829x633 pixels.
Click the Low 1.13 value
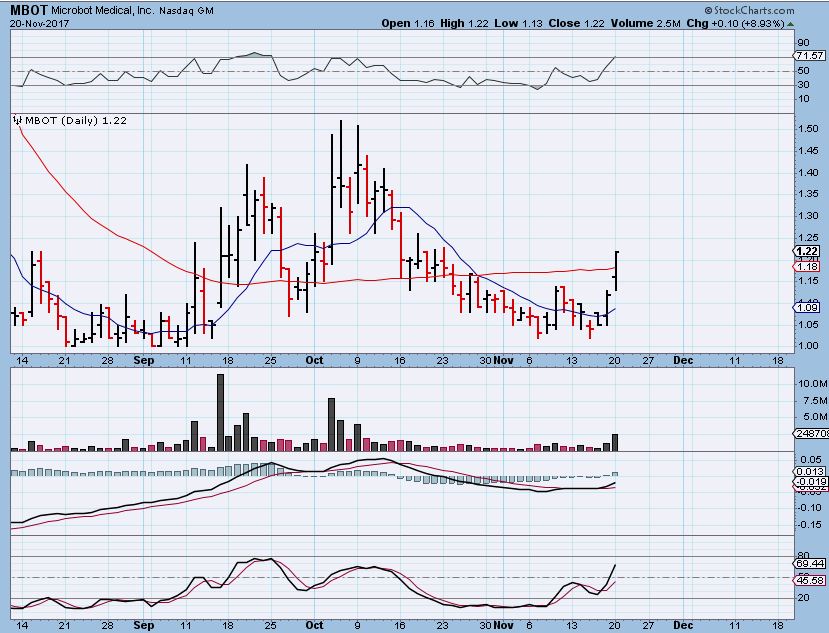(518, 23)
